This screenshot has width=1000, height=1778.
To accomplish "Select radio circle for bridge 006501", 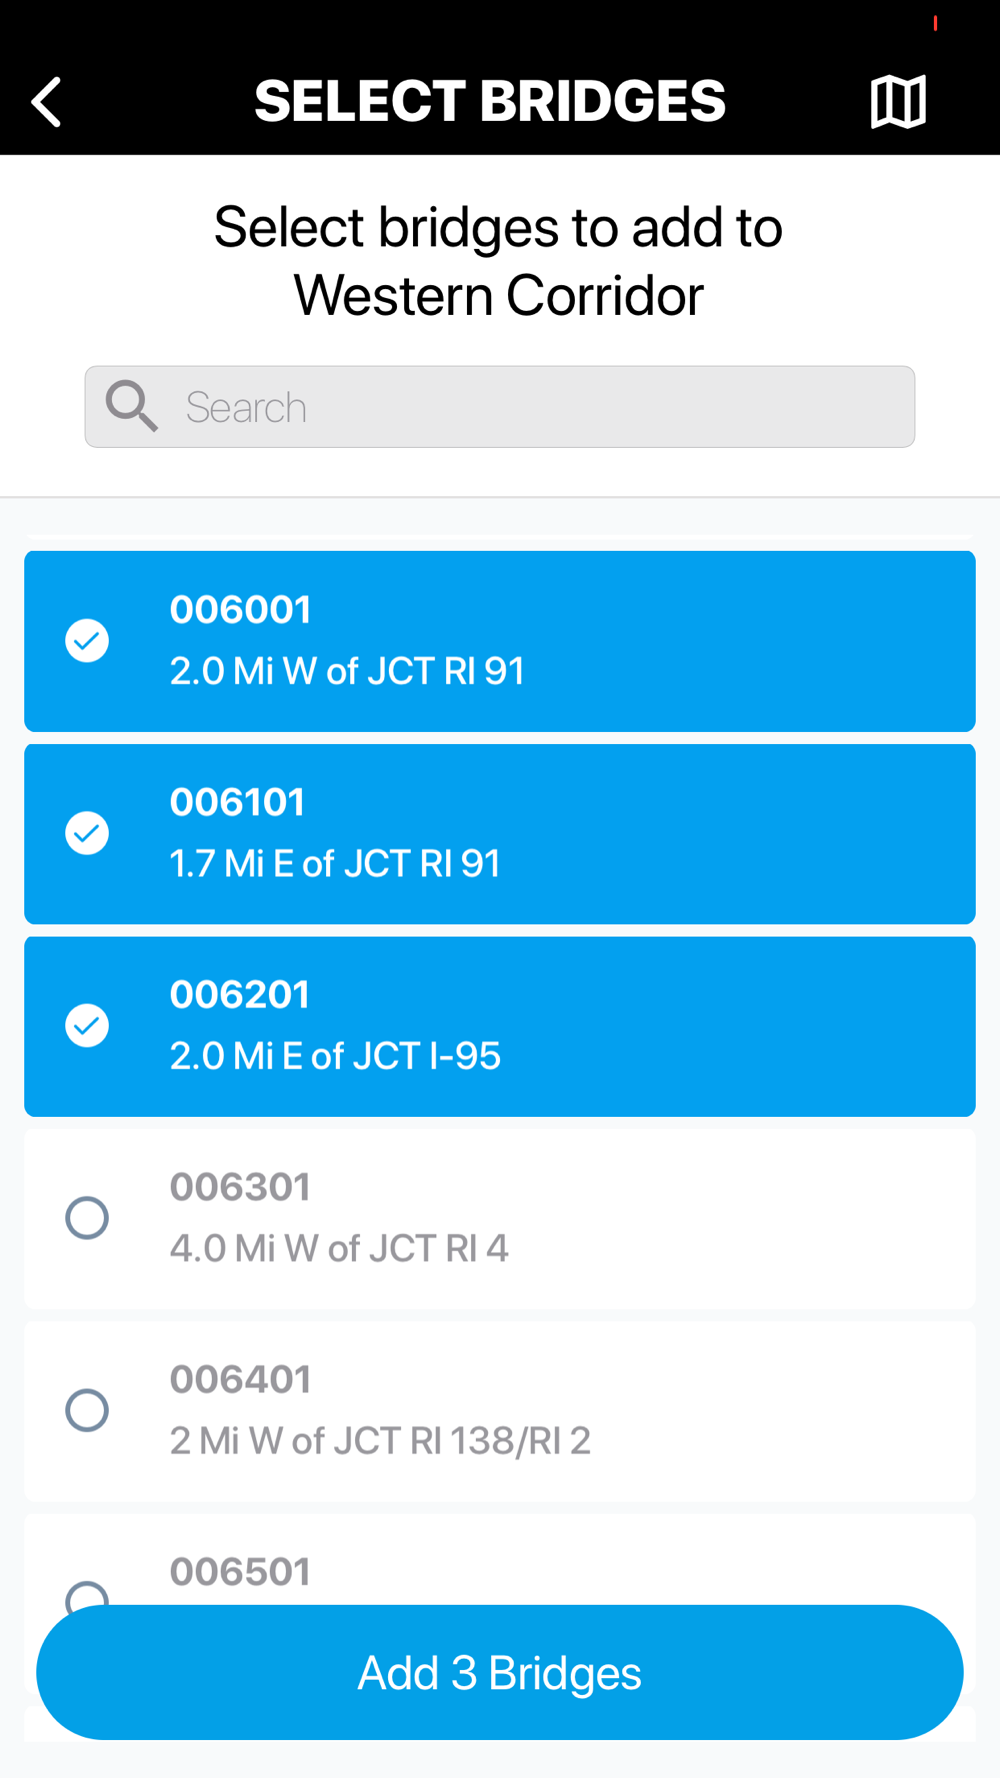I will (x=87, y=1594).
